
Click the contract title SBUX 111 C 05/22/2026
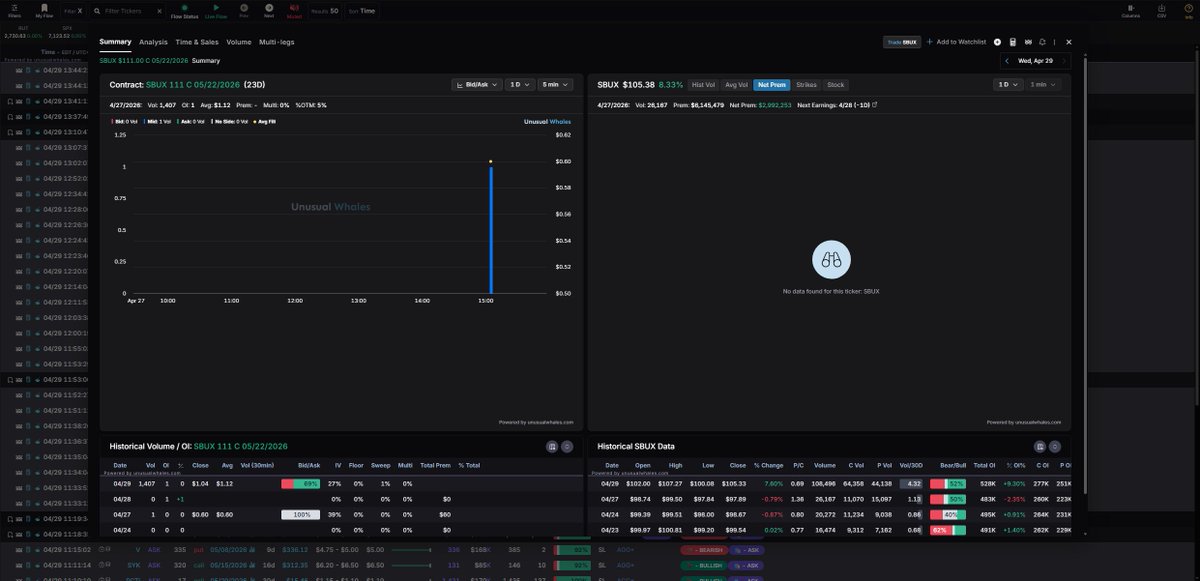click(x=191, y=85)
